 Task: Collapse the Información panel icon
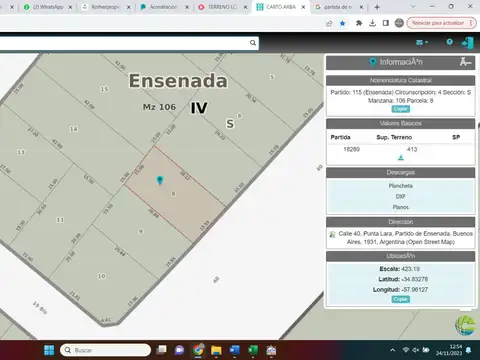pyautogui.click(x=465, y=62)
